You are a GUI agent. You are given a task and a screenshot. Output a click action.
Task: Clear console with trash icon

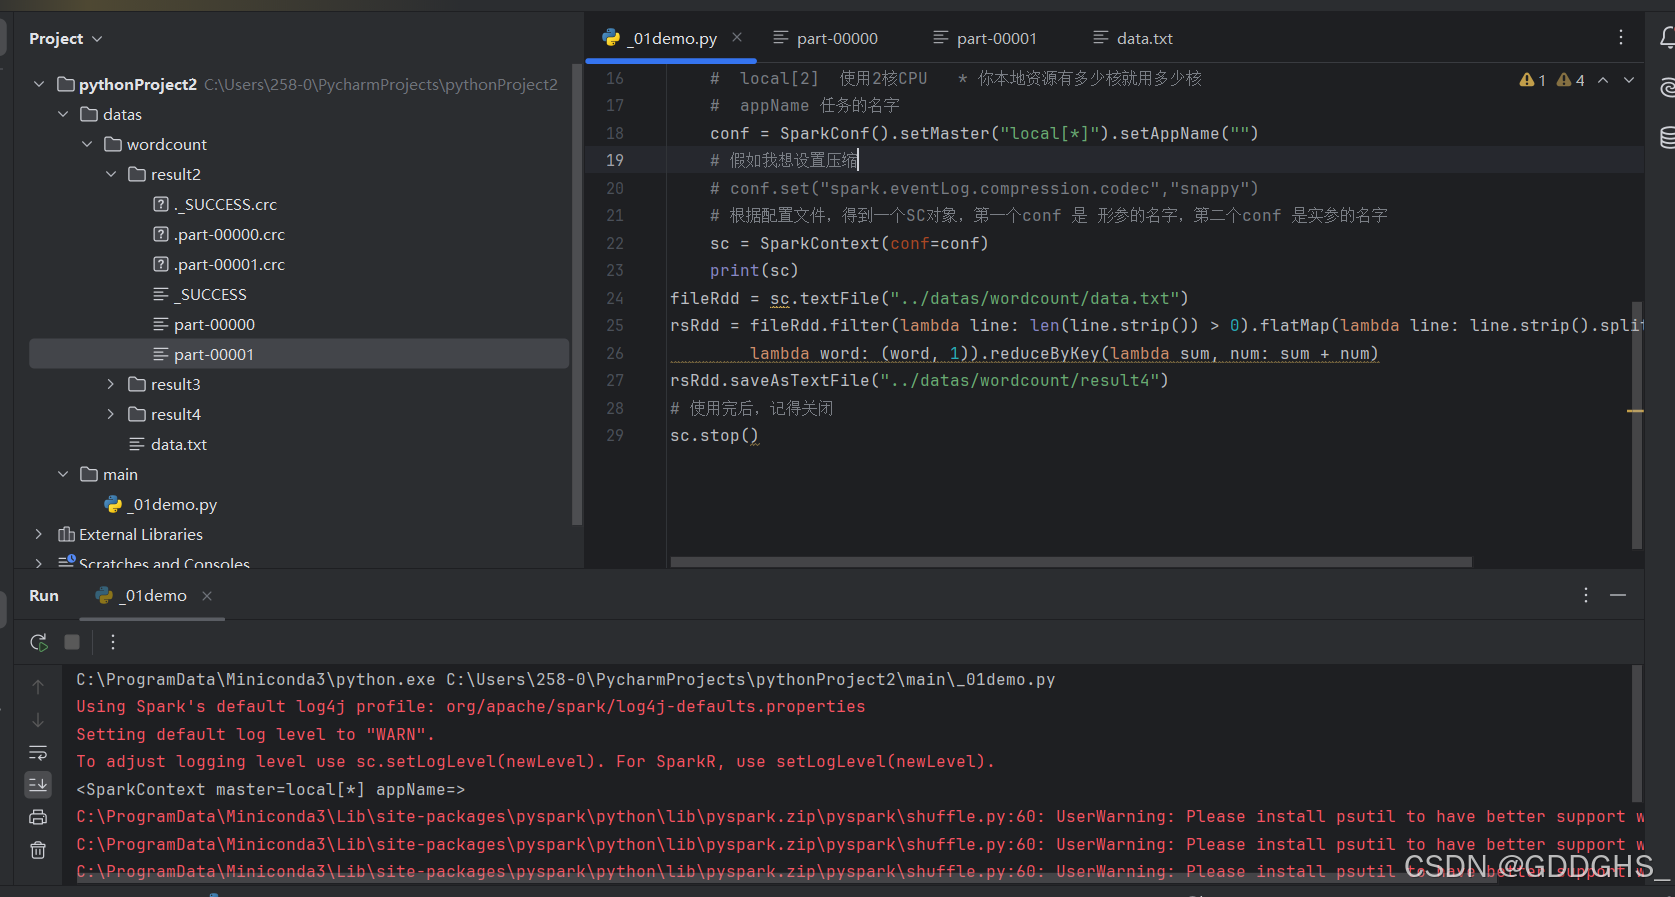(x=38, y=850)
